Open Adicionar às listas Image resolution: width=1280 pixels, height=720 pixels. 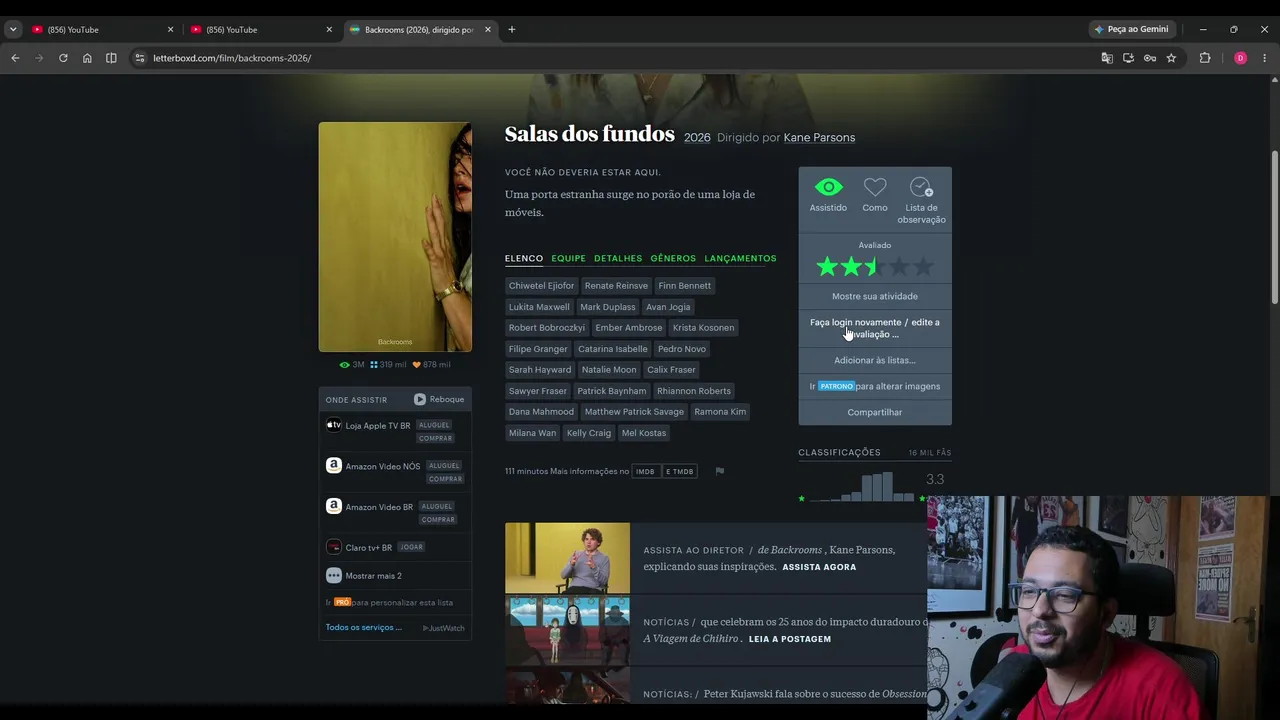875,360
